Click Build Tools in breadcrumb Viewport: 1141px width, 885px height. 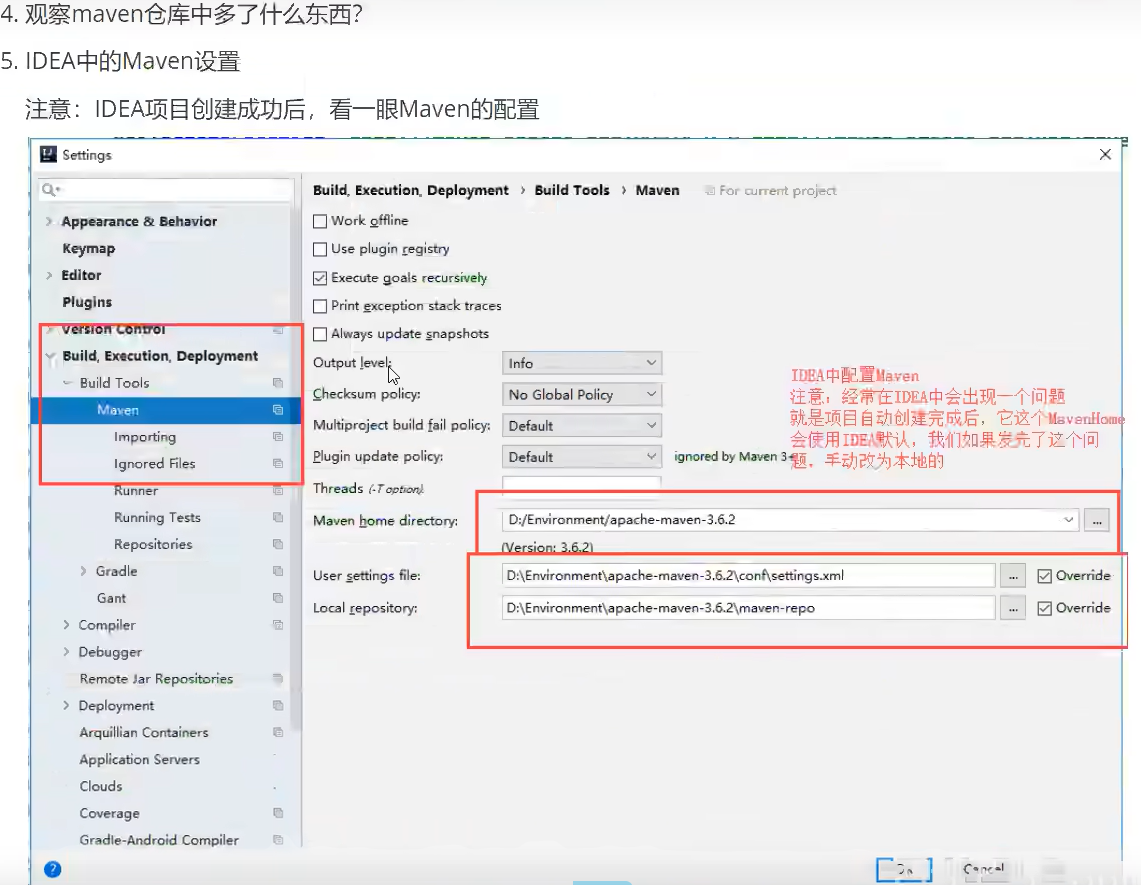tap(572, 190)
